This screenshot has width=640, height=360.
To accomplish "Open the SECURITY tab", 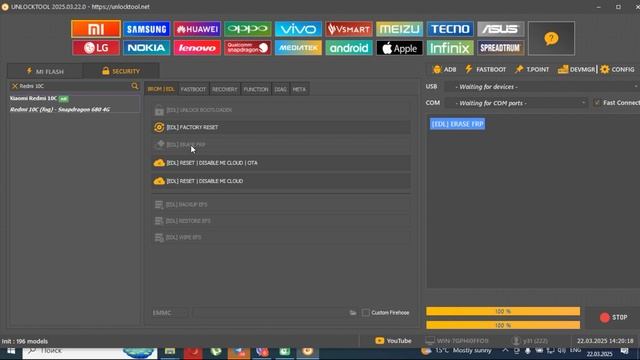I will tap(121, 71).
